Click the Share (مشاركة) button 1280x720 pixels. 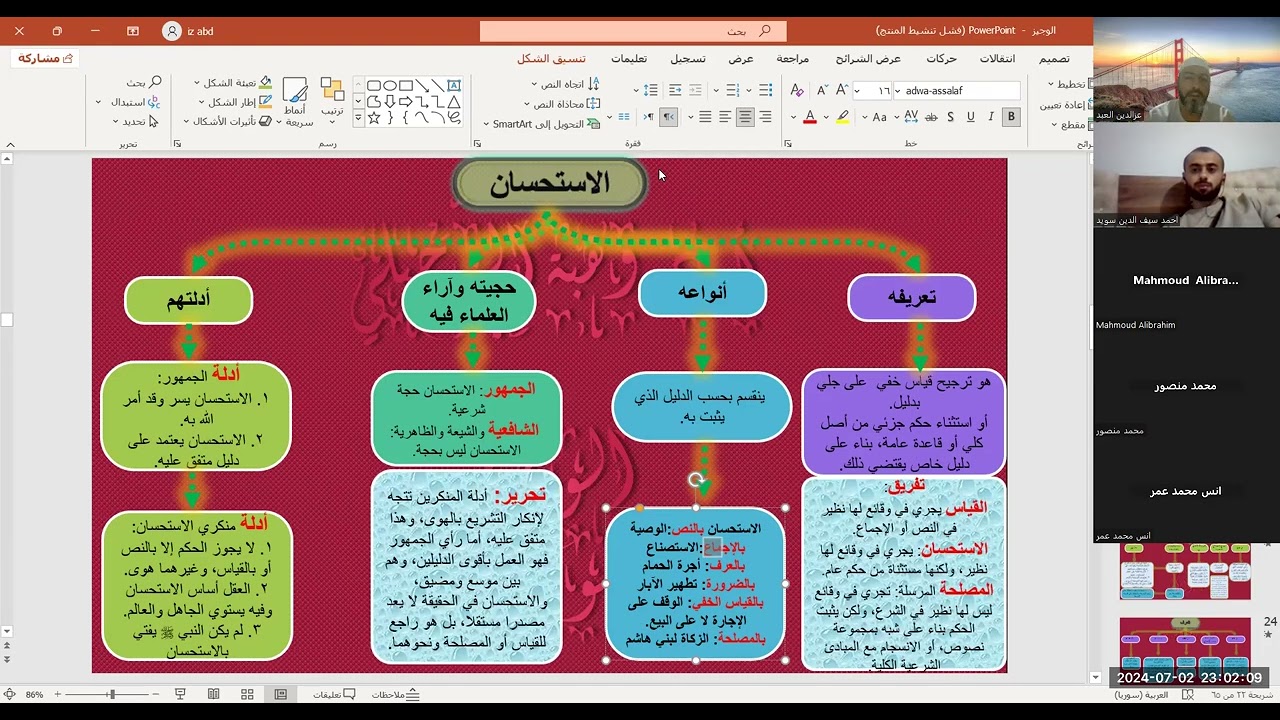(46, 58)
